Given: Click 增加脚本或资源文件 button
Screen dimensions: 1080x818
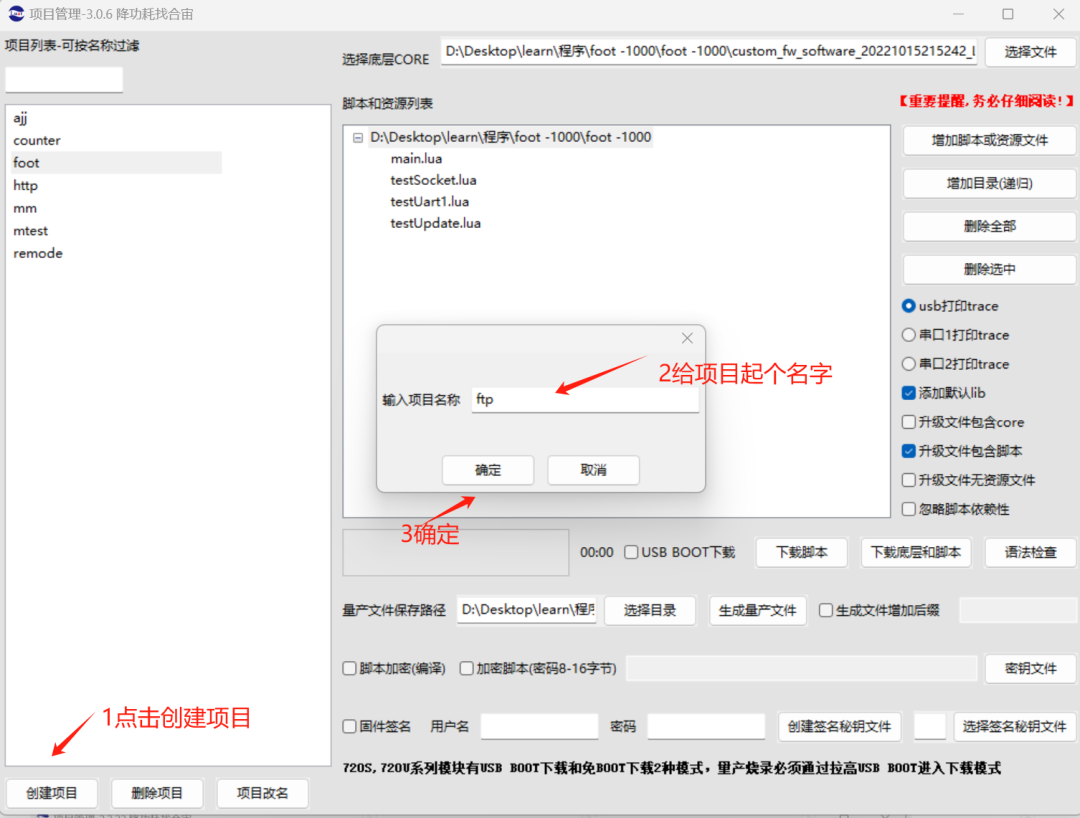Looking at the screenshot, I should coord(990,140).
